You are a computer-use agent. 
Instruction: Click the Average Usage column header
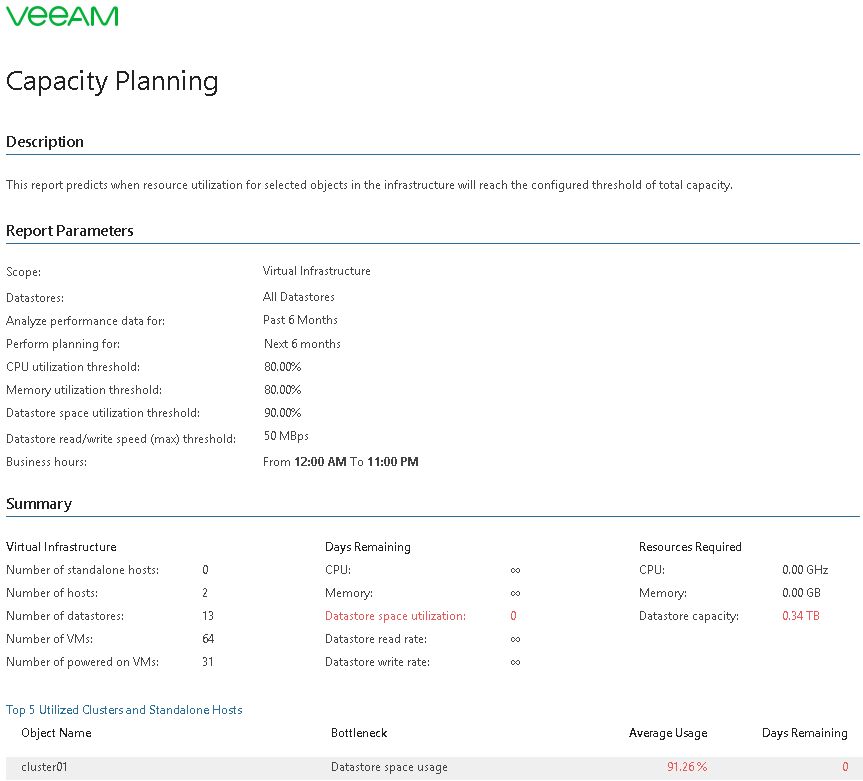coord(667,733)
